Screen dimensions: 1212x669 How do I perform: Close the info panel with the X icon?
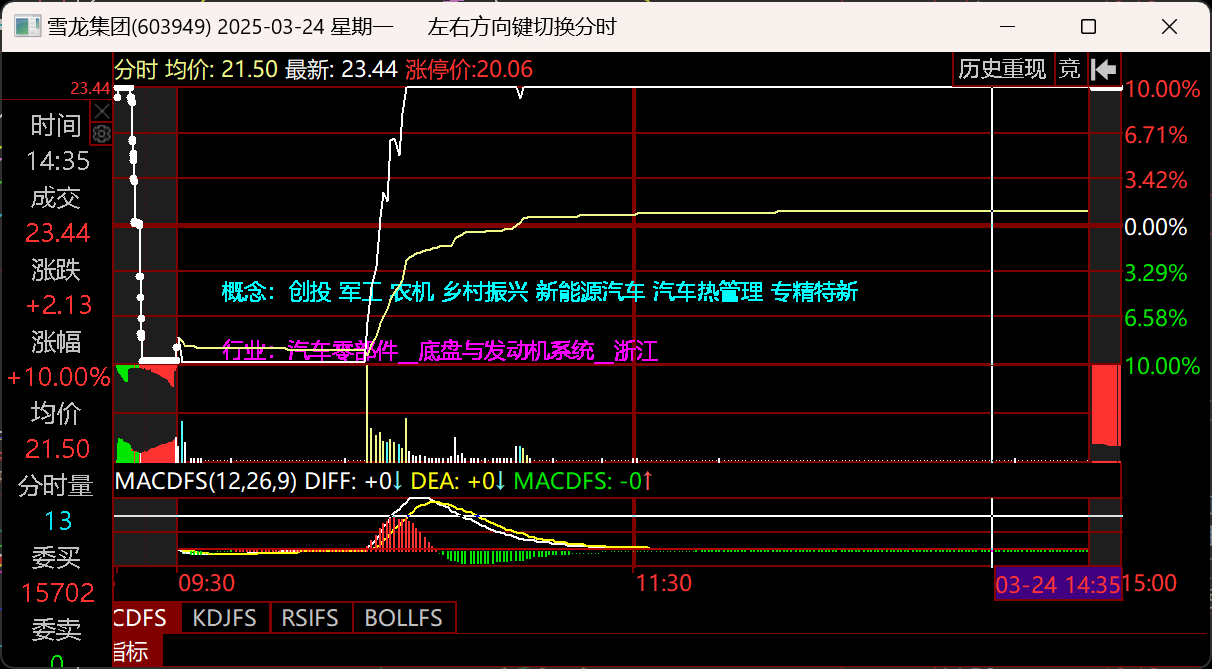tap(101, 111)
